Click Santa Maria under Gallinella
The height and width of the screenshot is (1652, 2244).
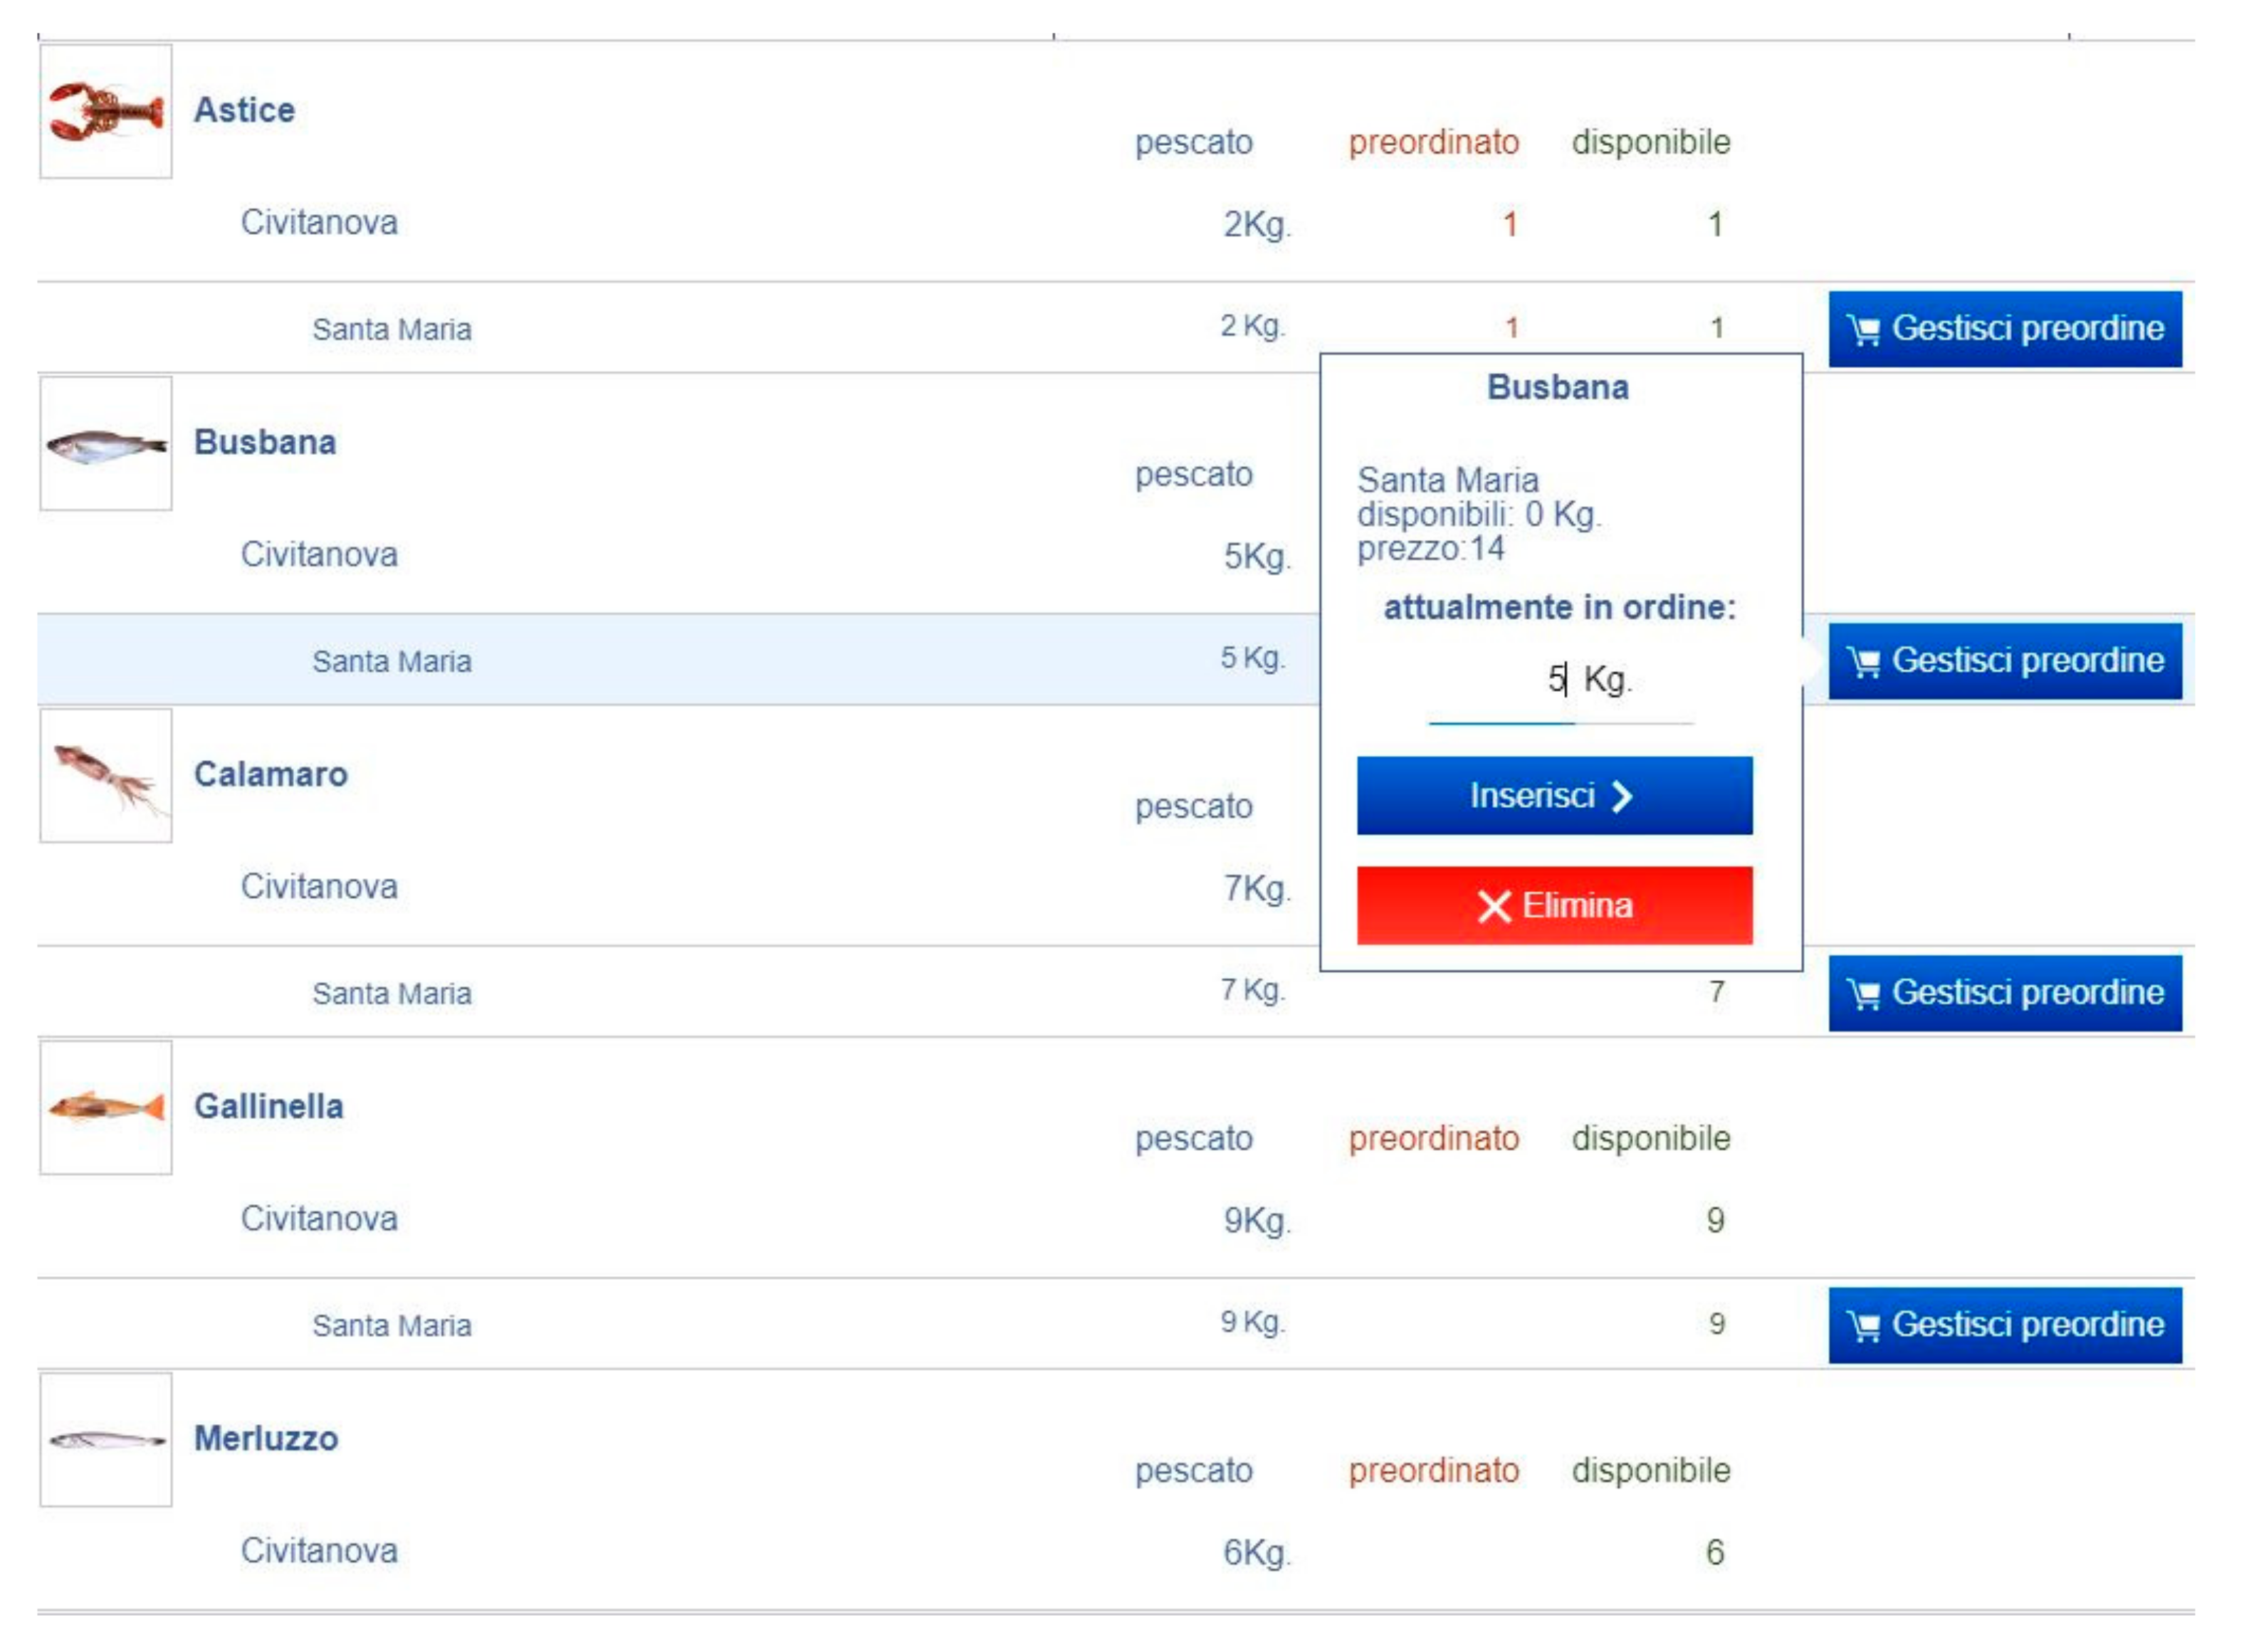coord(391,1325)
